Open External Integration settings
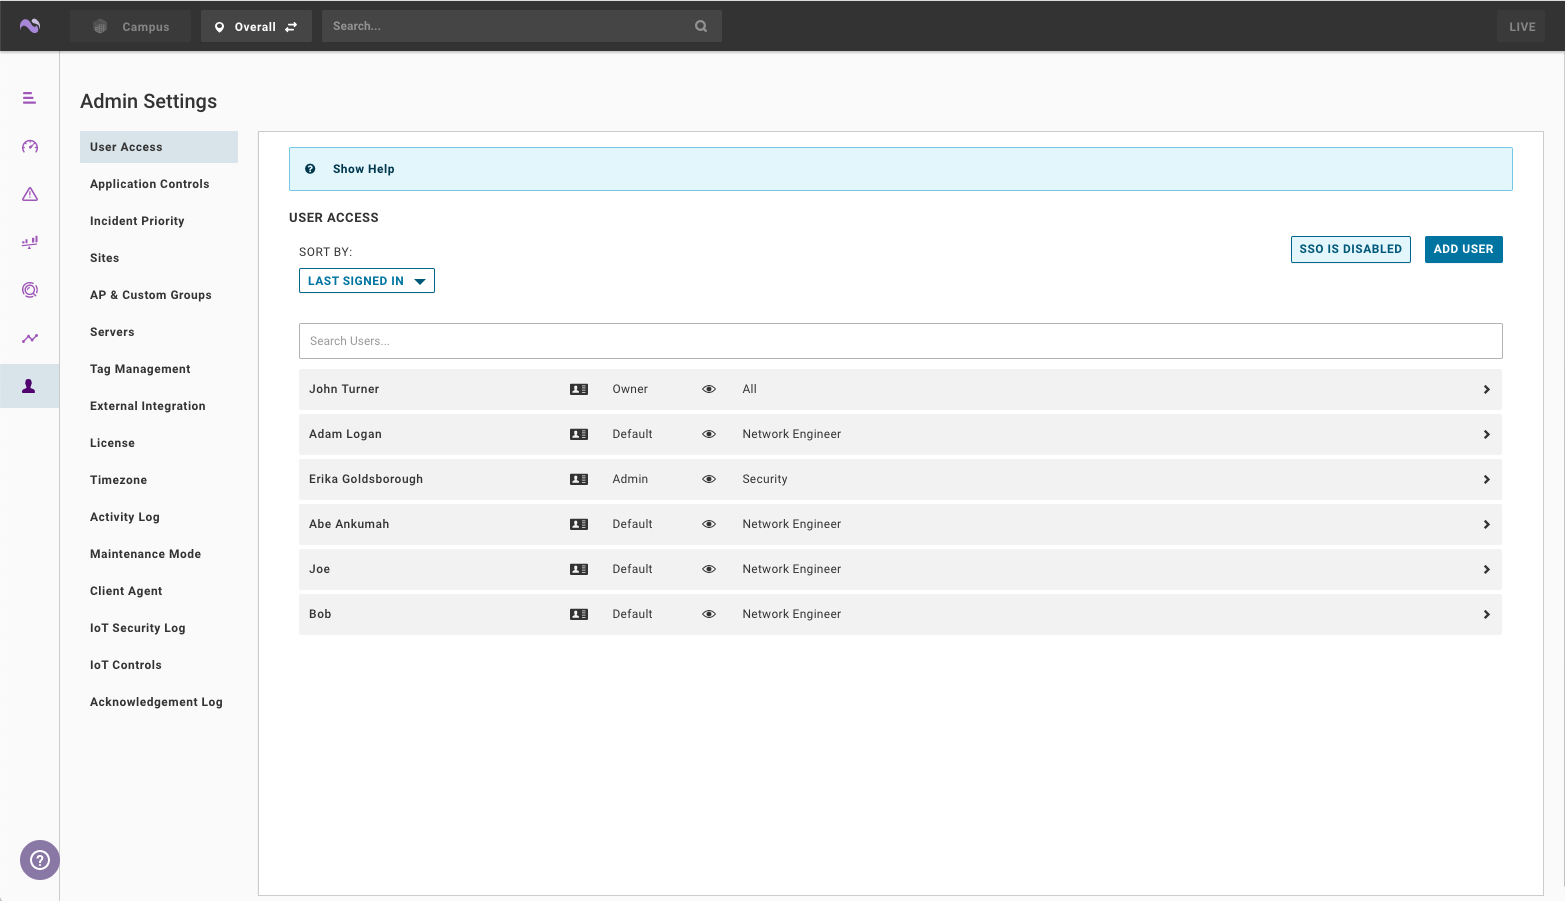This screenshot has width=1565, height=901. 148,406
